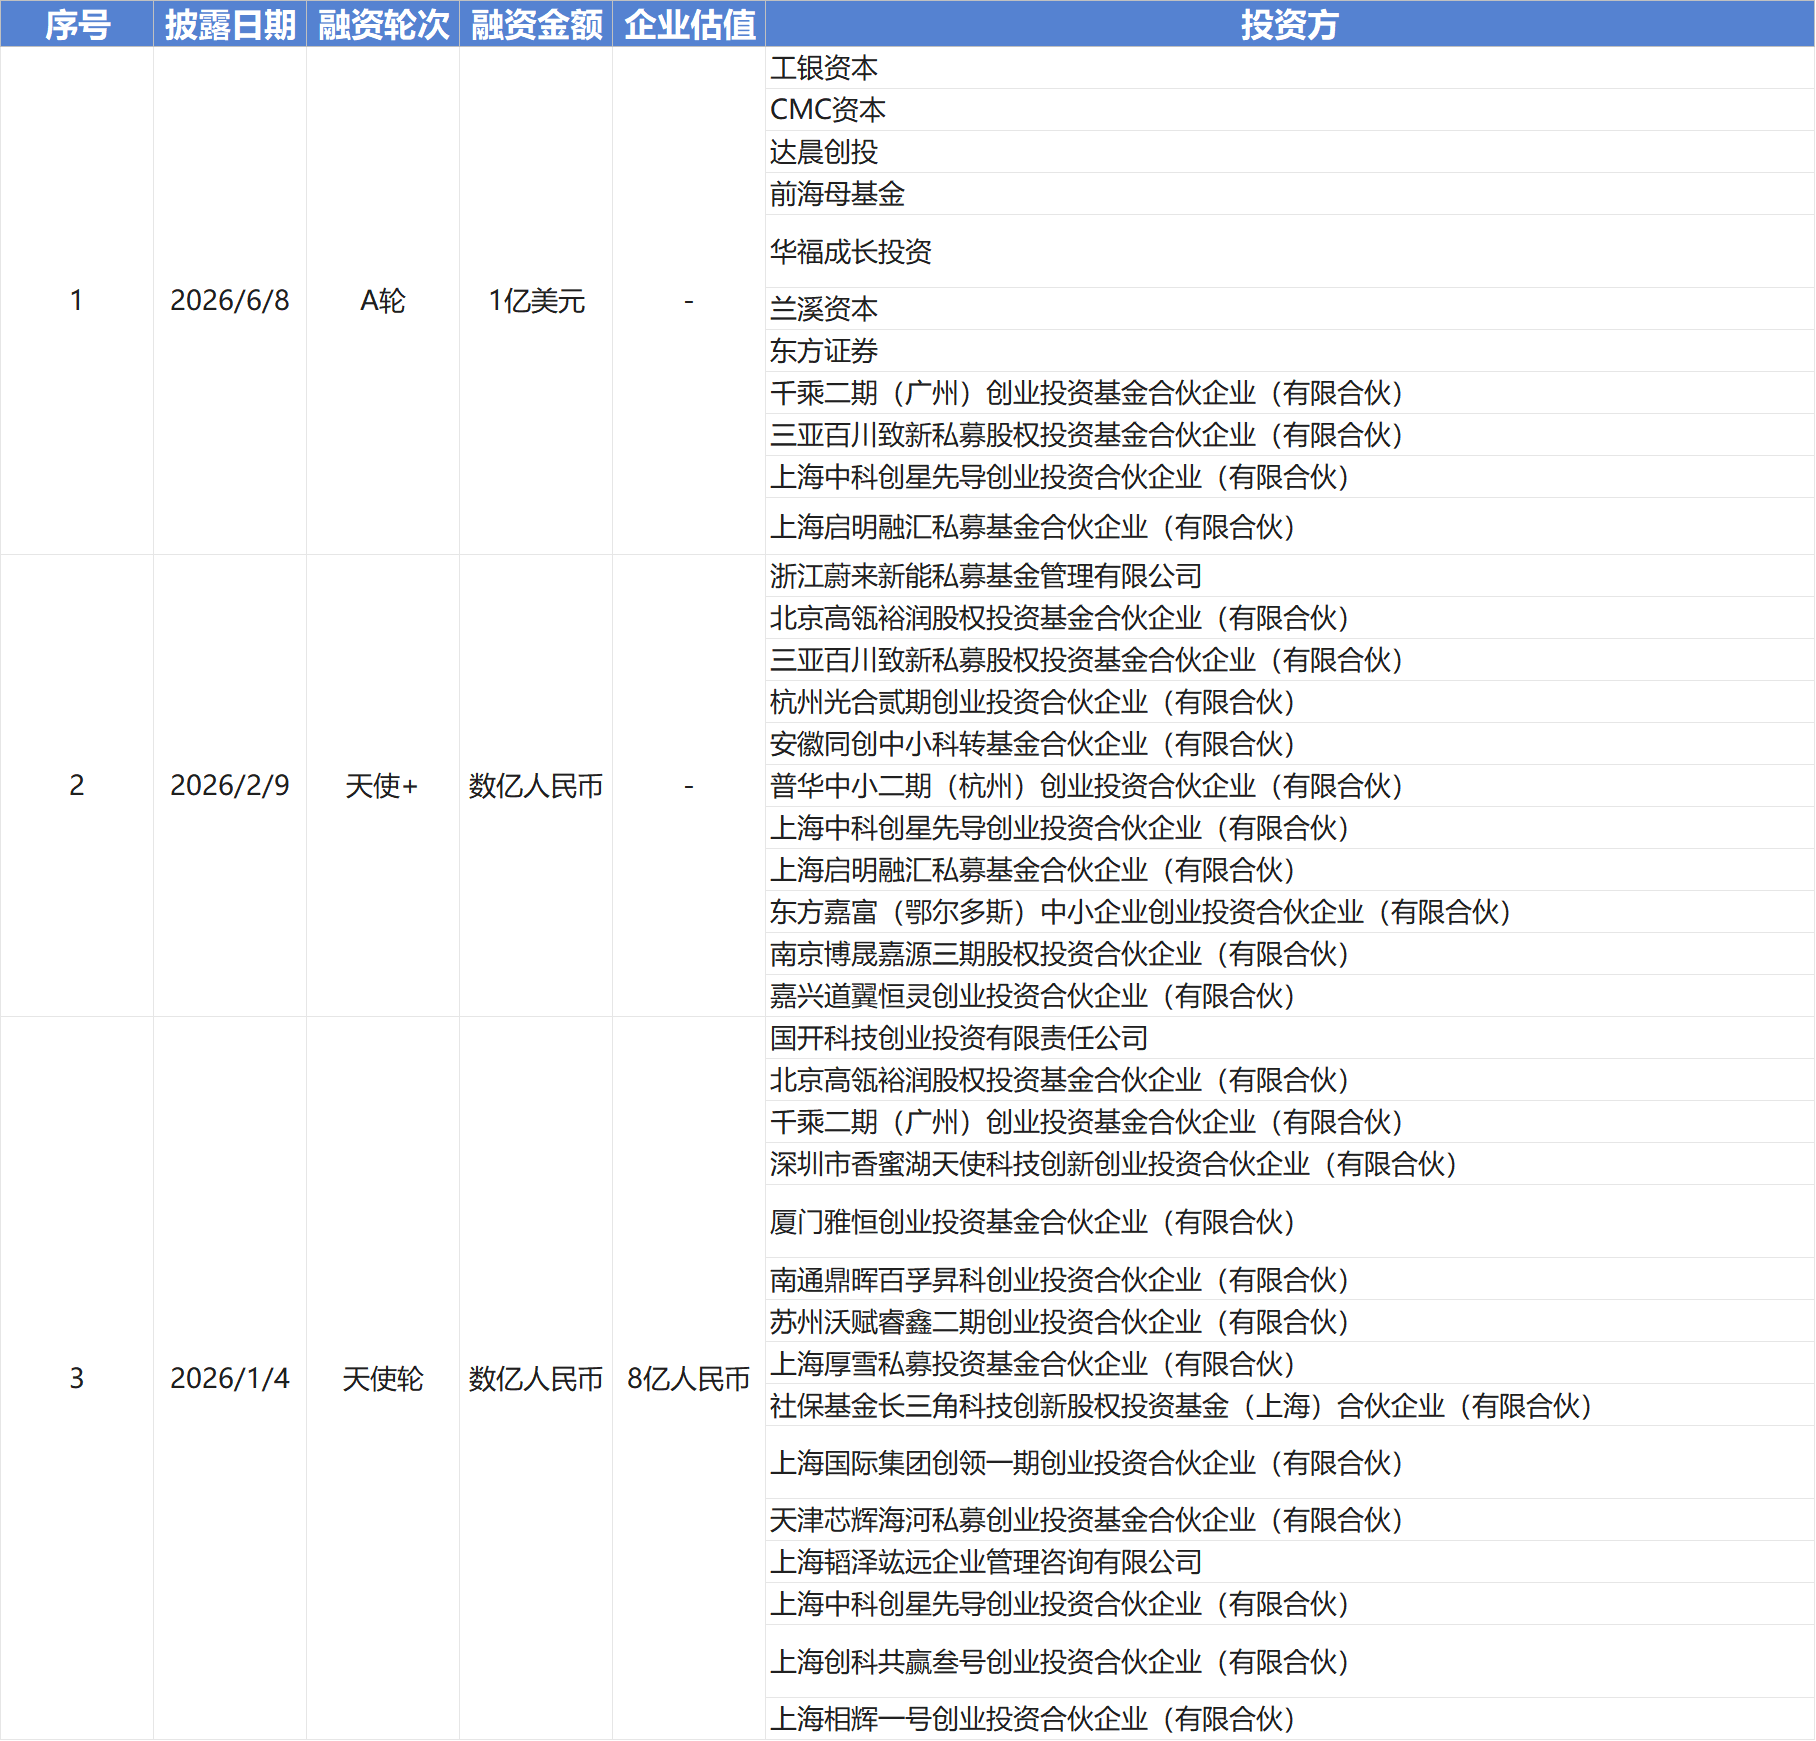
Task: Click 数亿人民币 in the 天使+ row
Action: coord(536,786)
